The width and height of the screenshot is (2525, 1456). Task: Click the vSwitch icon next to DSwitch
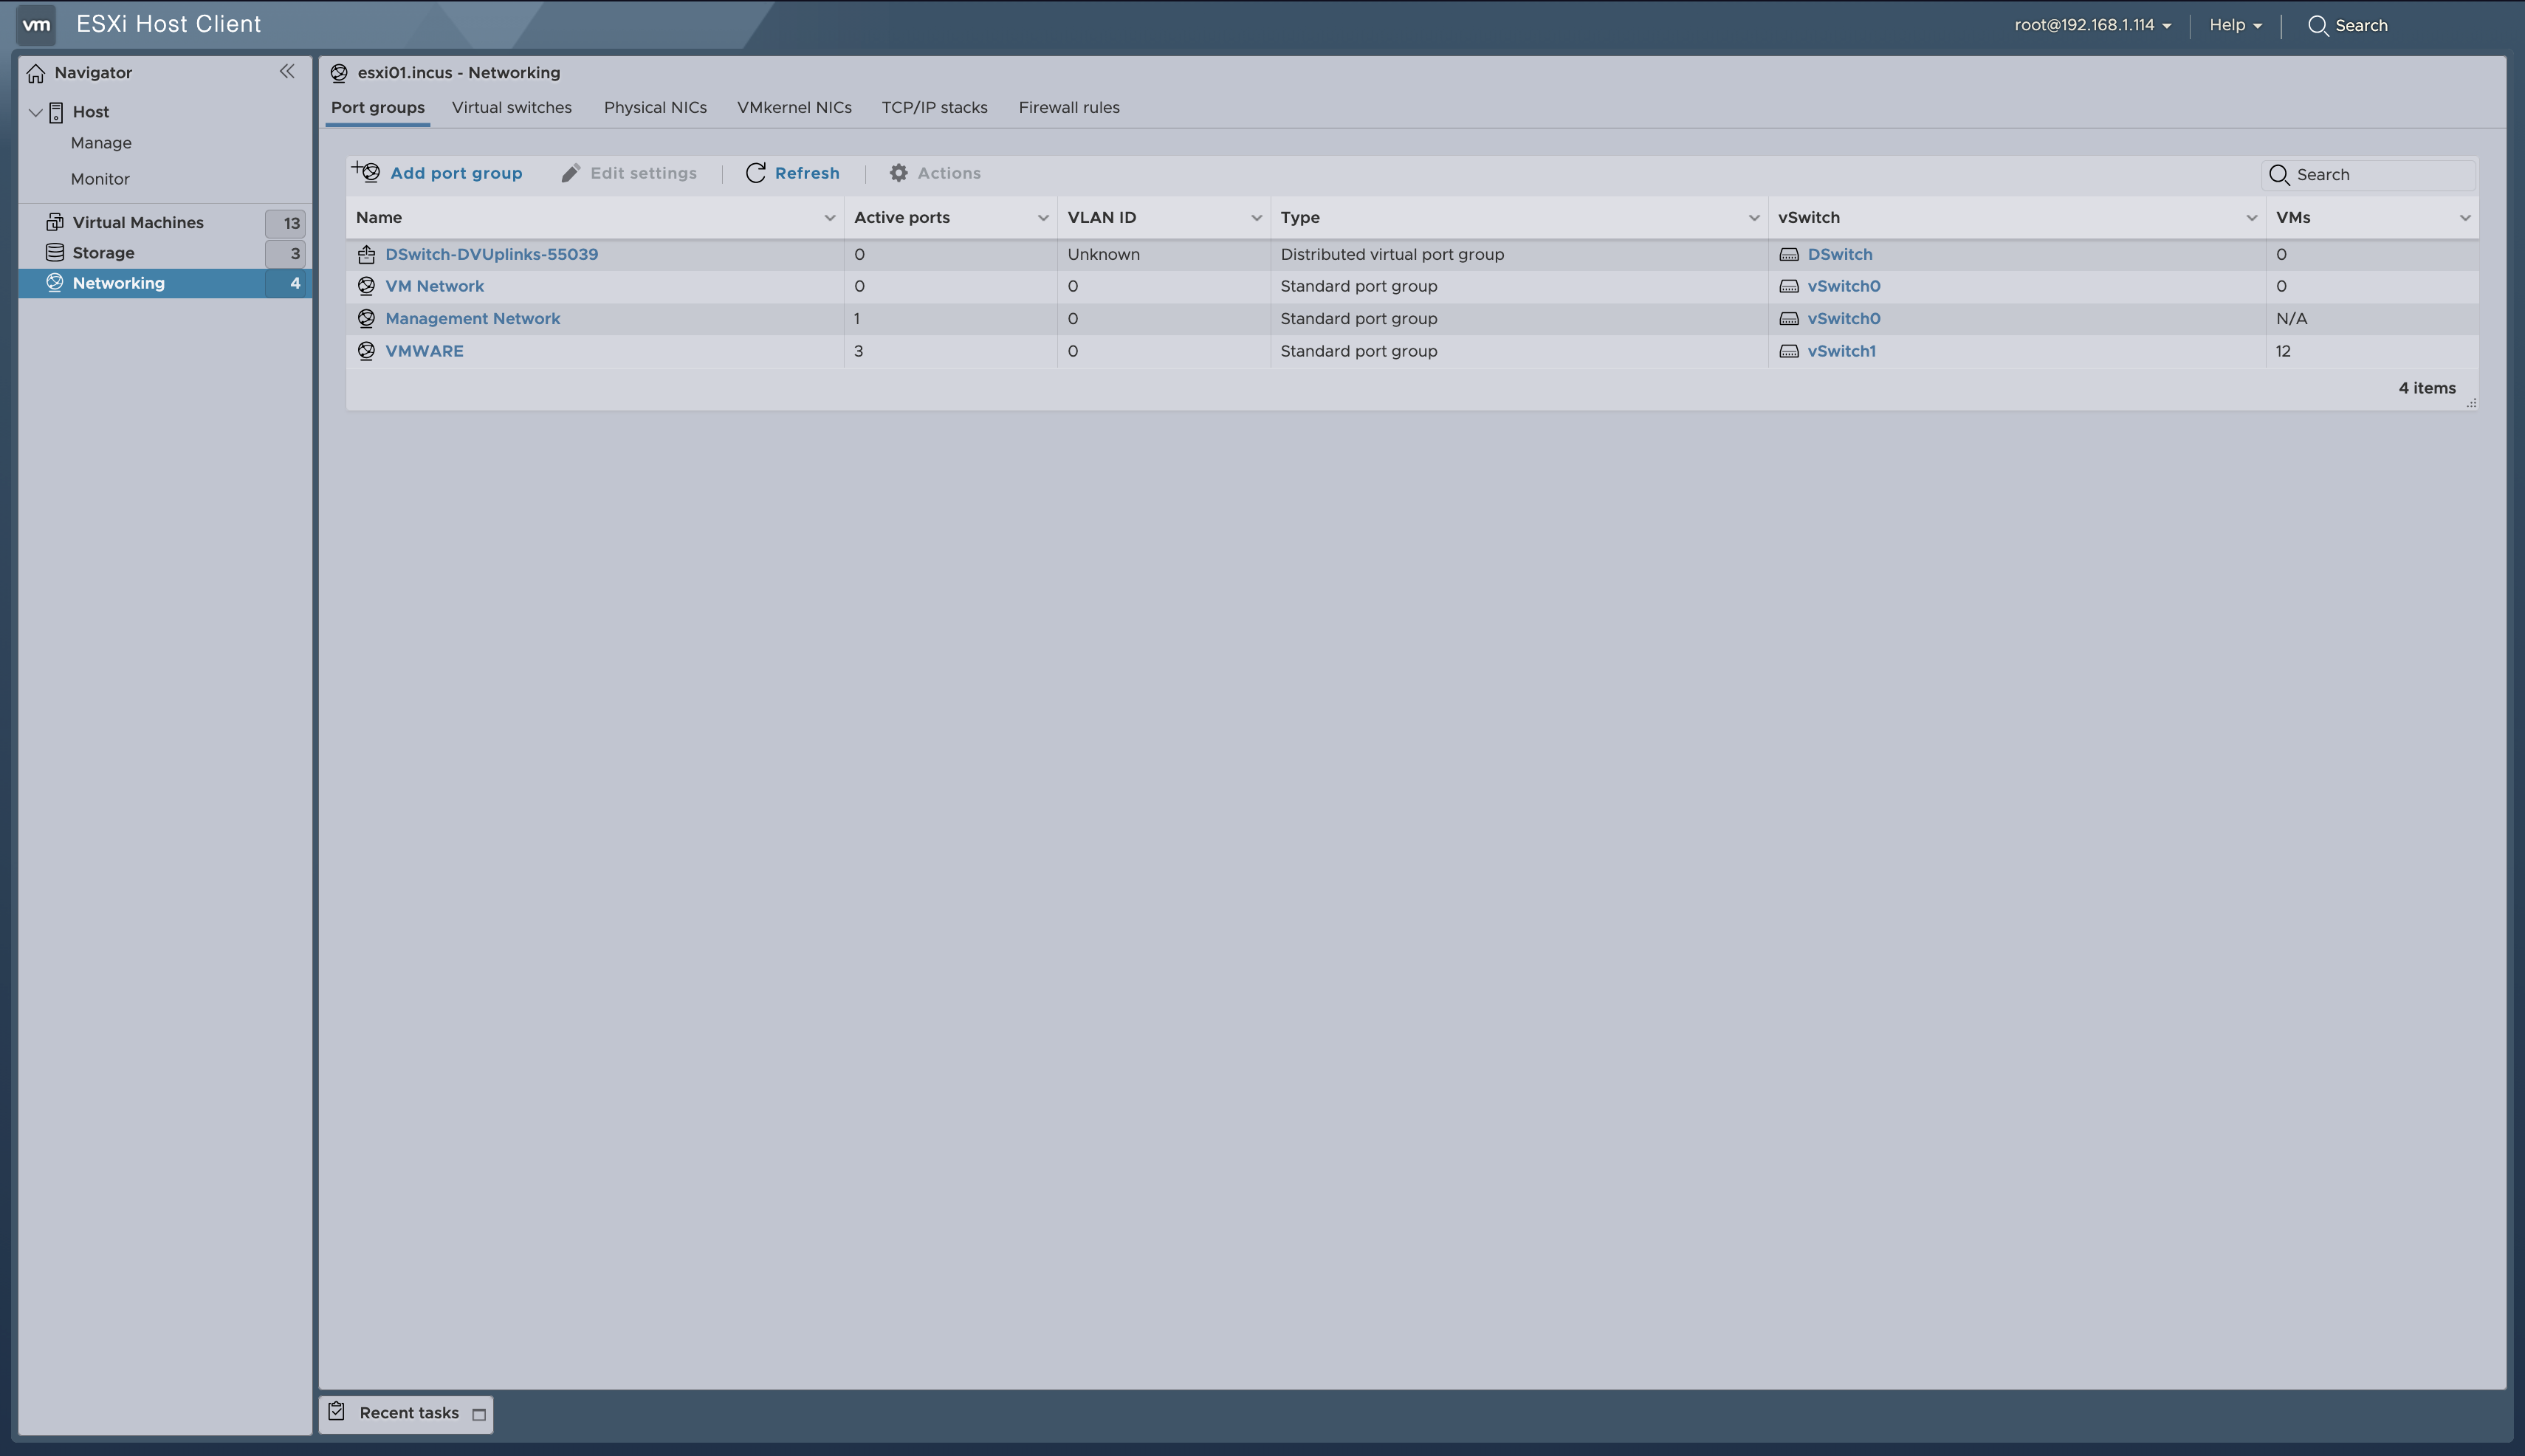click(1789, 254)
